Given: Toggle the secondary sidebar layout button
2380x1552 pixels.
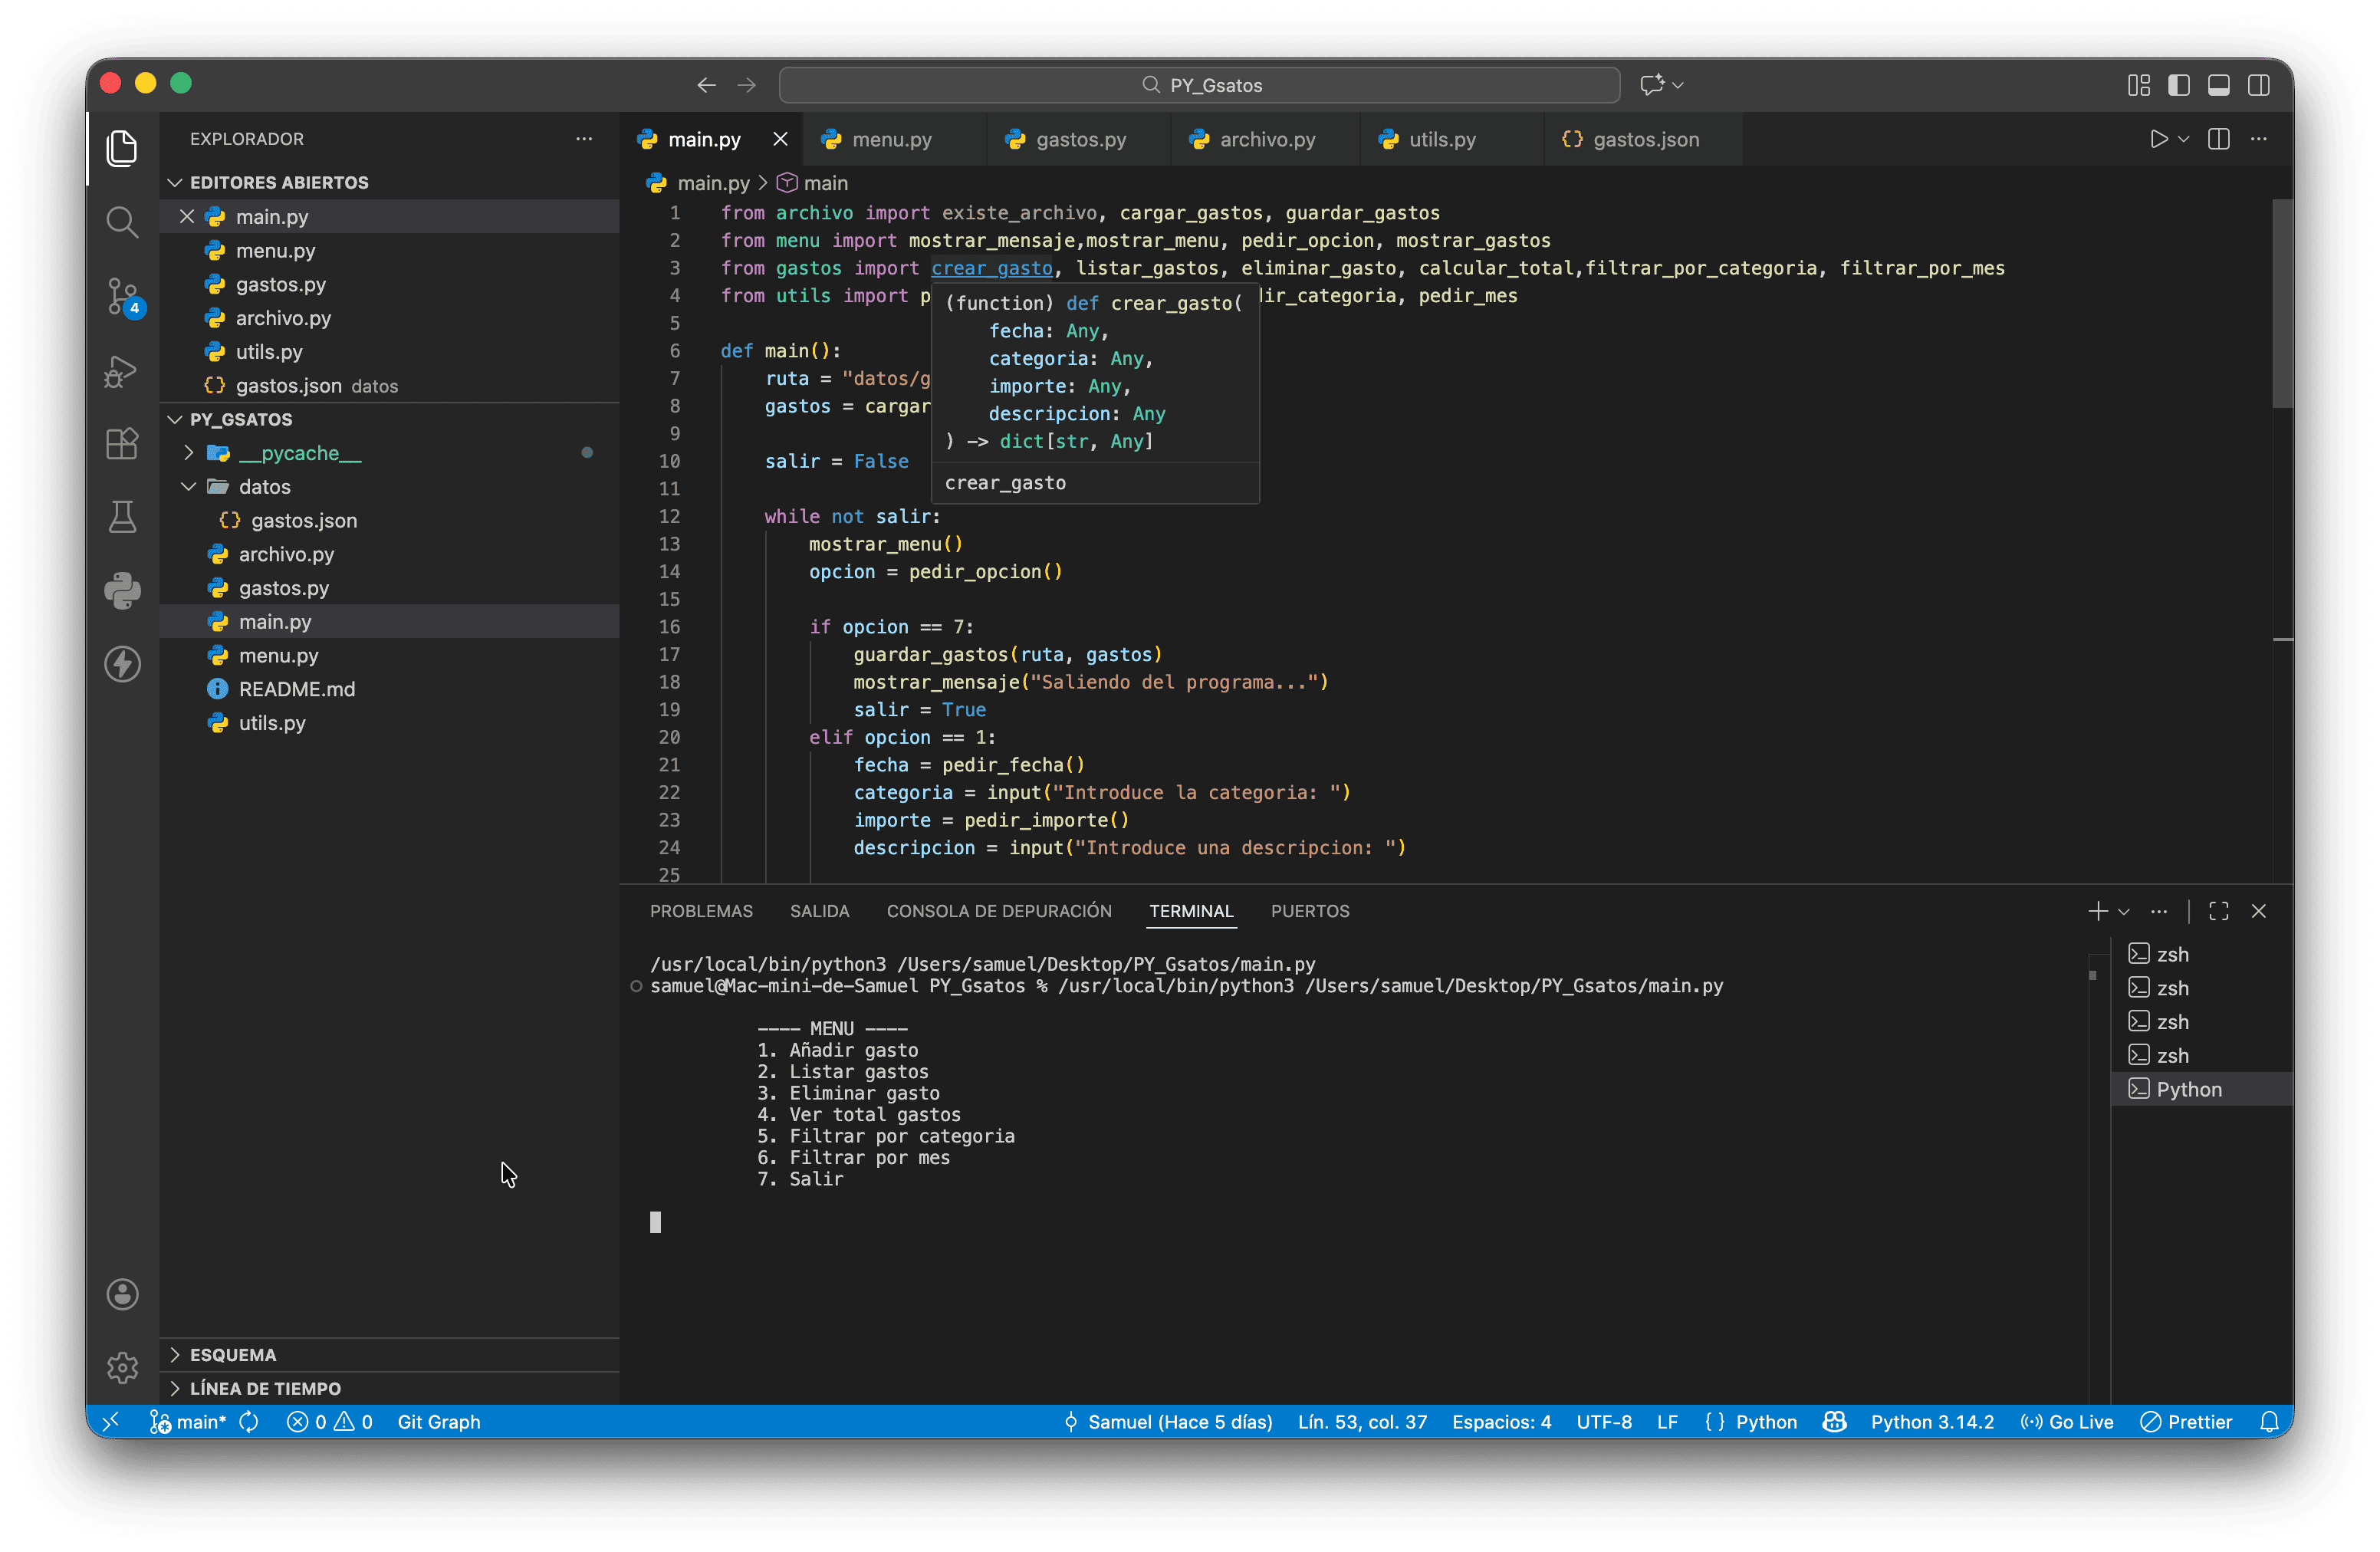Looking at the screenshot, I should (x=2258, y=85).
